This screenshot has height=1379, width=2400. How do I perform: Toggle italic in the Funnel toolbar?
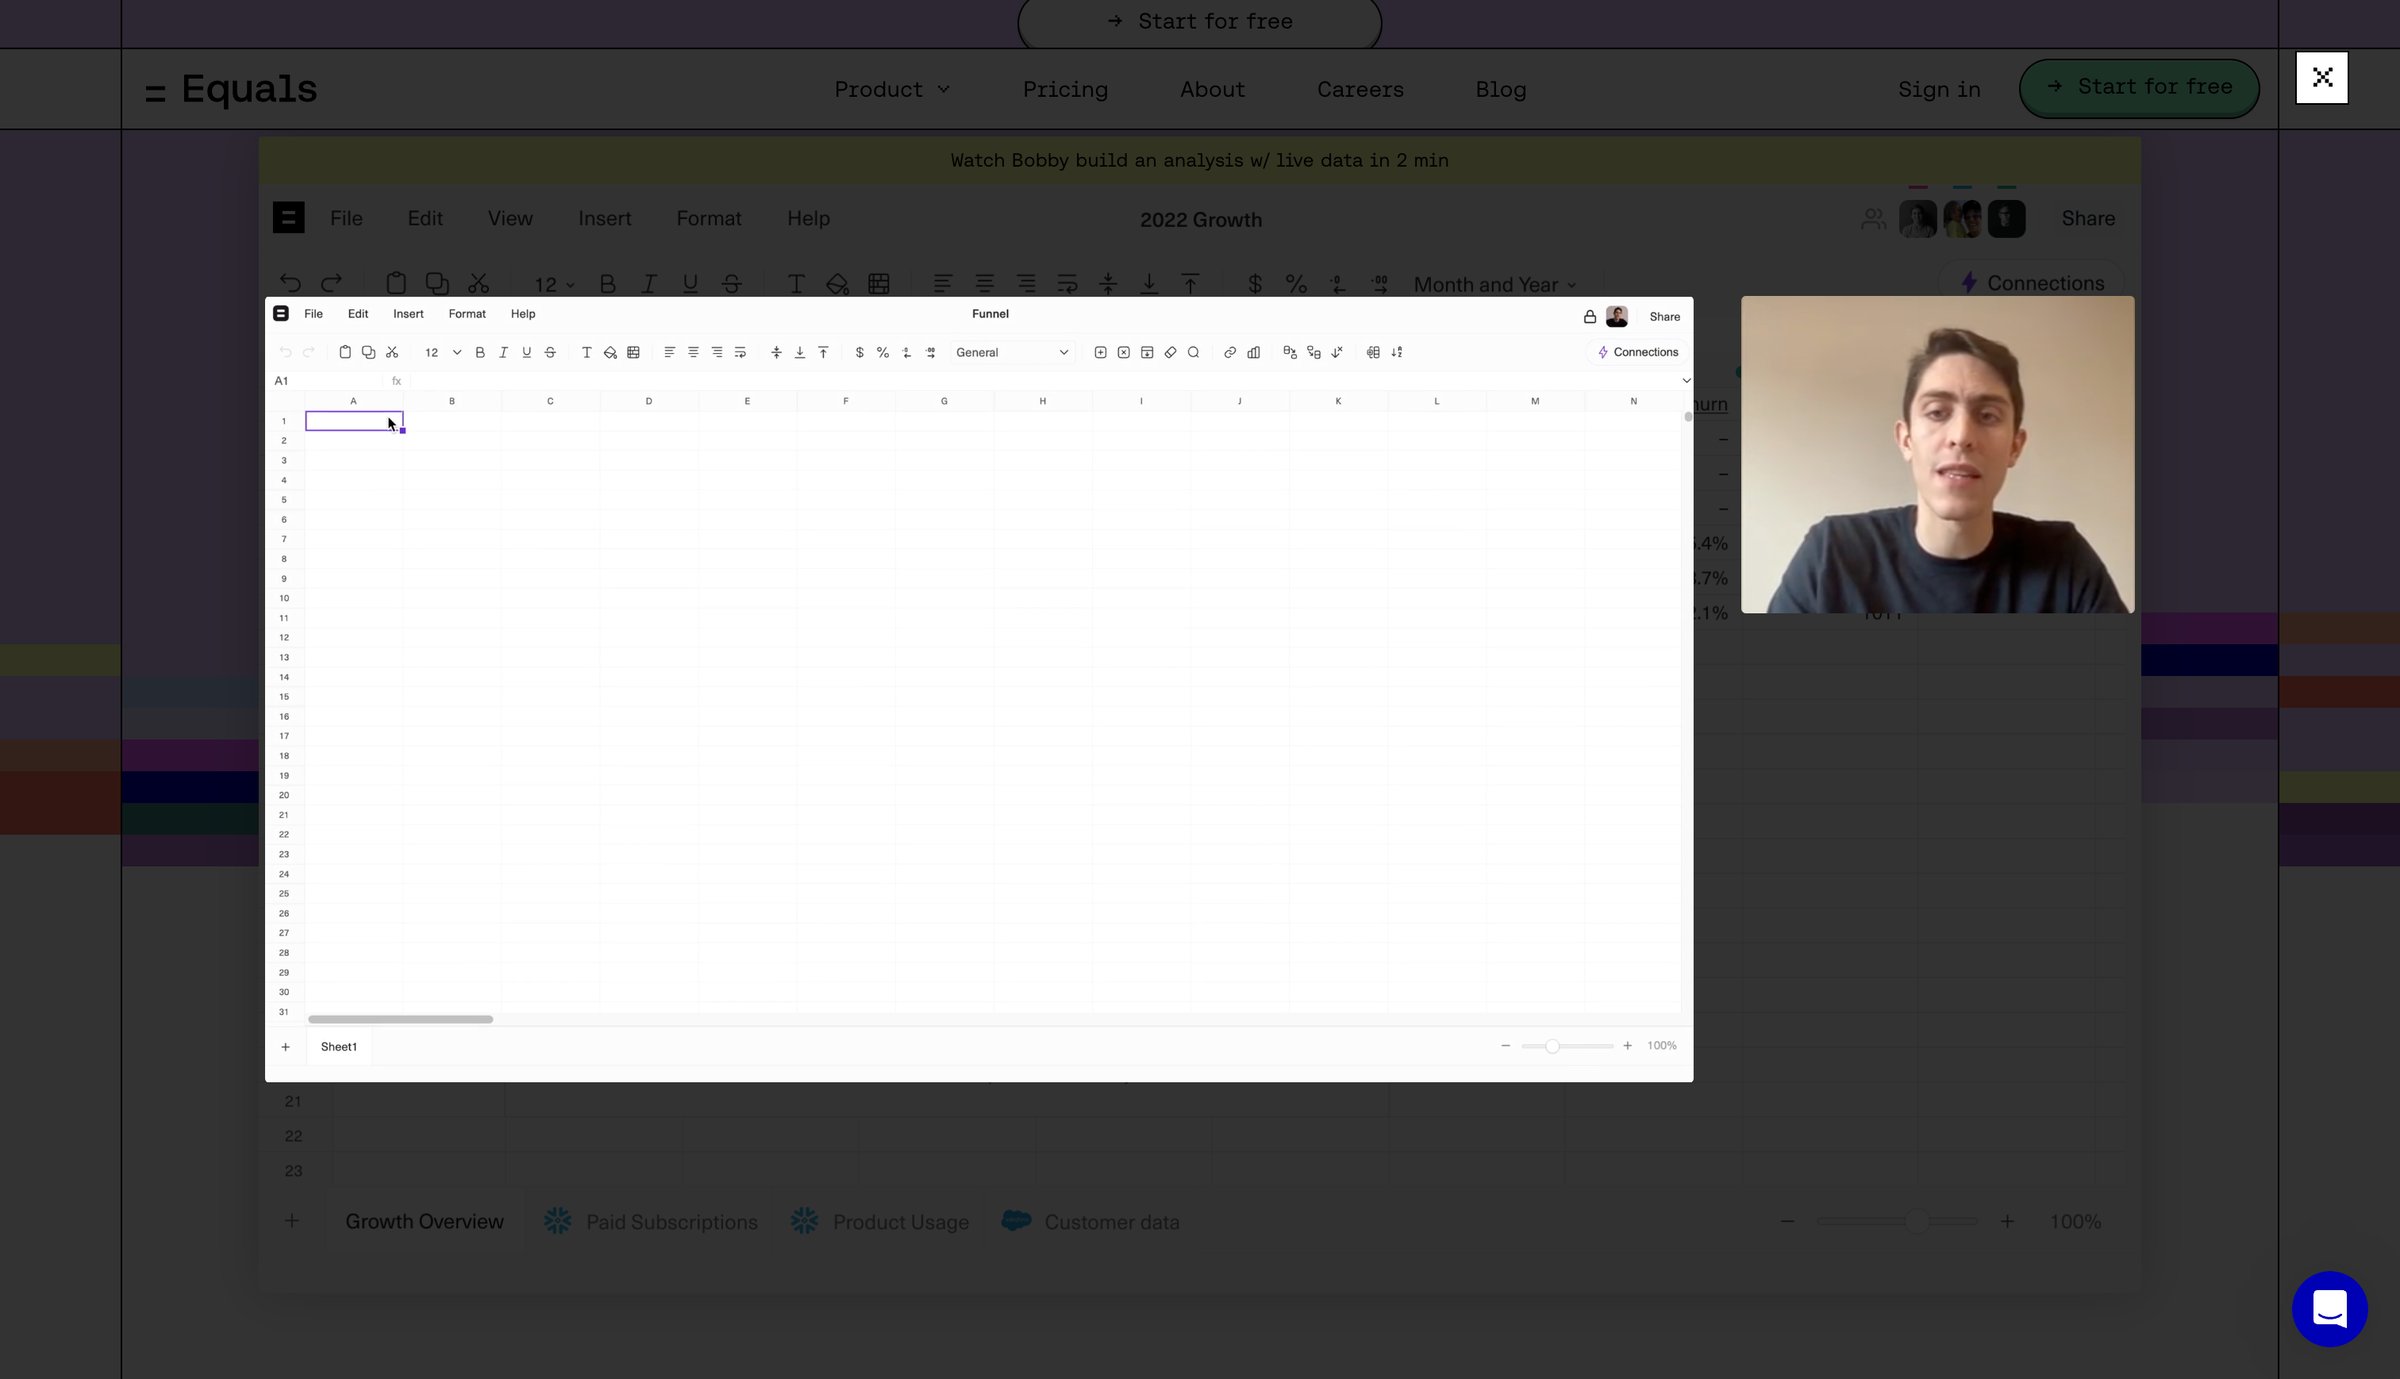click(503, 352)
